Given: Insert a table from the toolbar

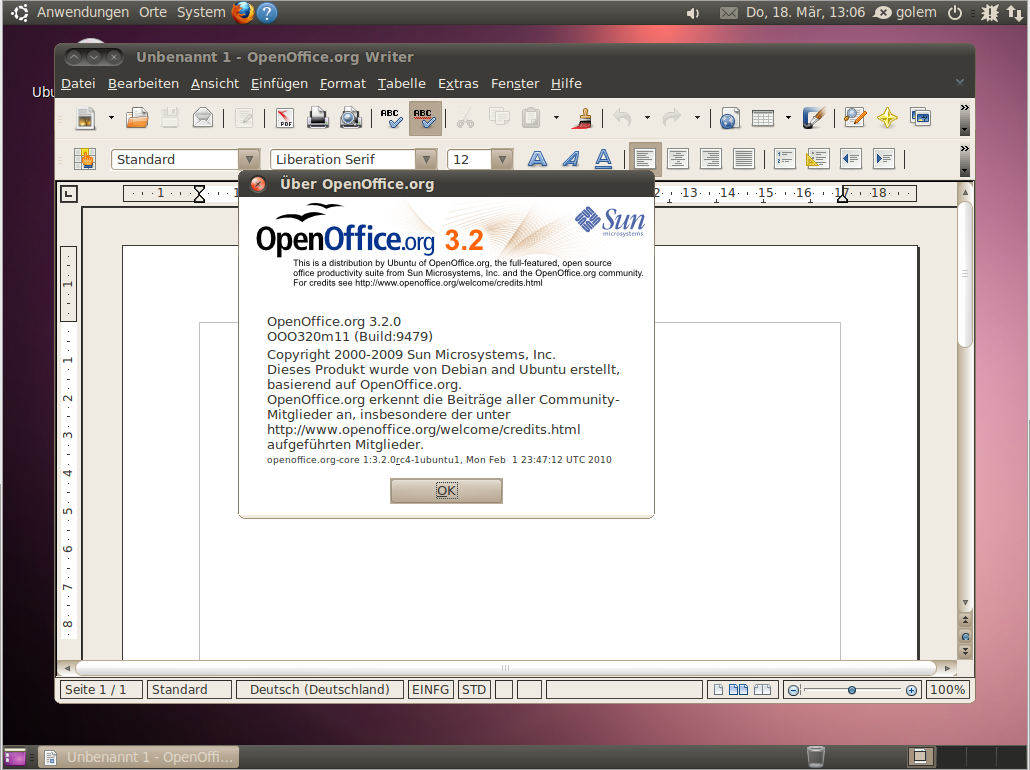Looking at the screenshot, I should tap(763, 118).
